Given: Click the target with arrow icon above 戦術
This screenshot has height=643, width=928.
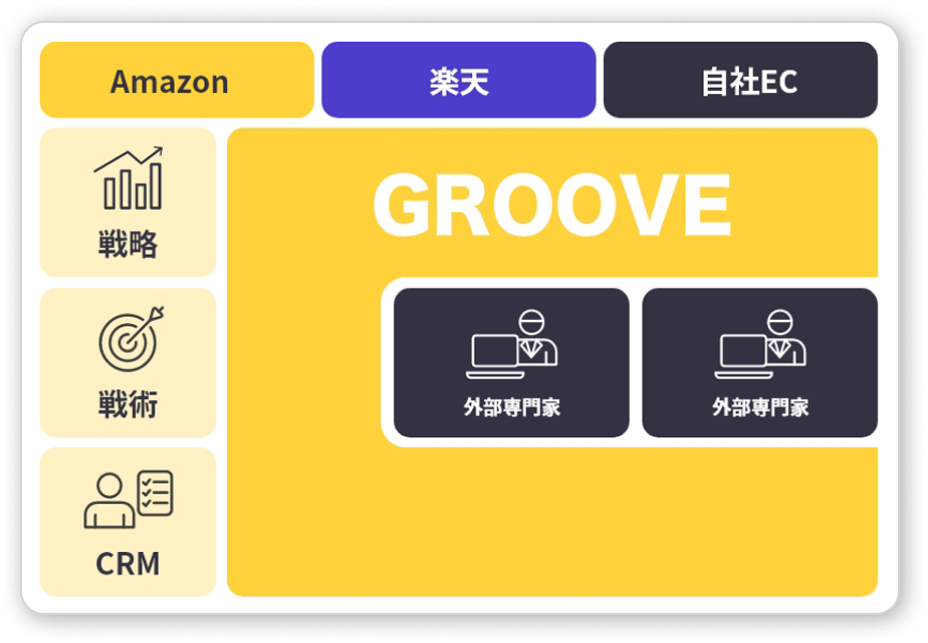Looking at the screenshot, I should pos(131,339).
